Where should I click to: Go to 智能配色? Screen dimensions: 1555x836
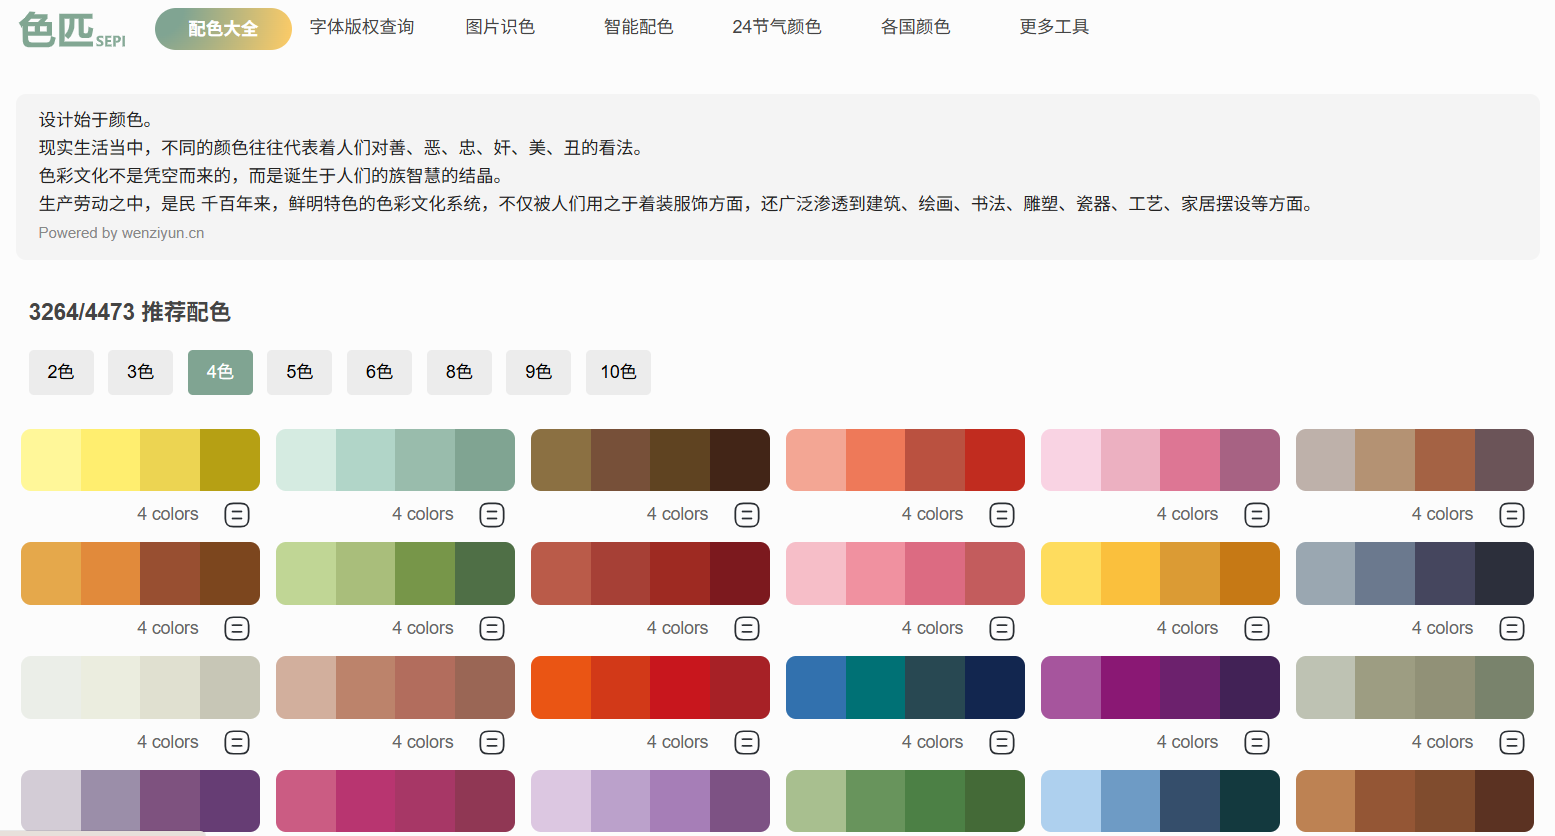coord(638,27)
